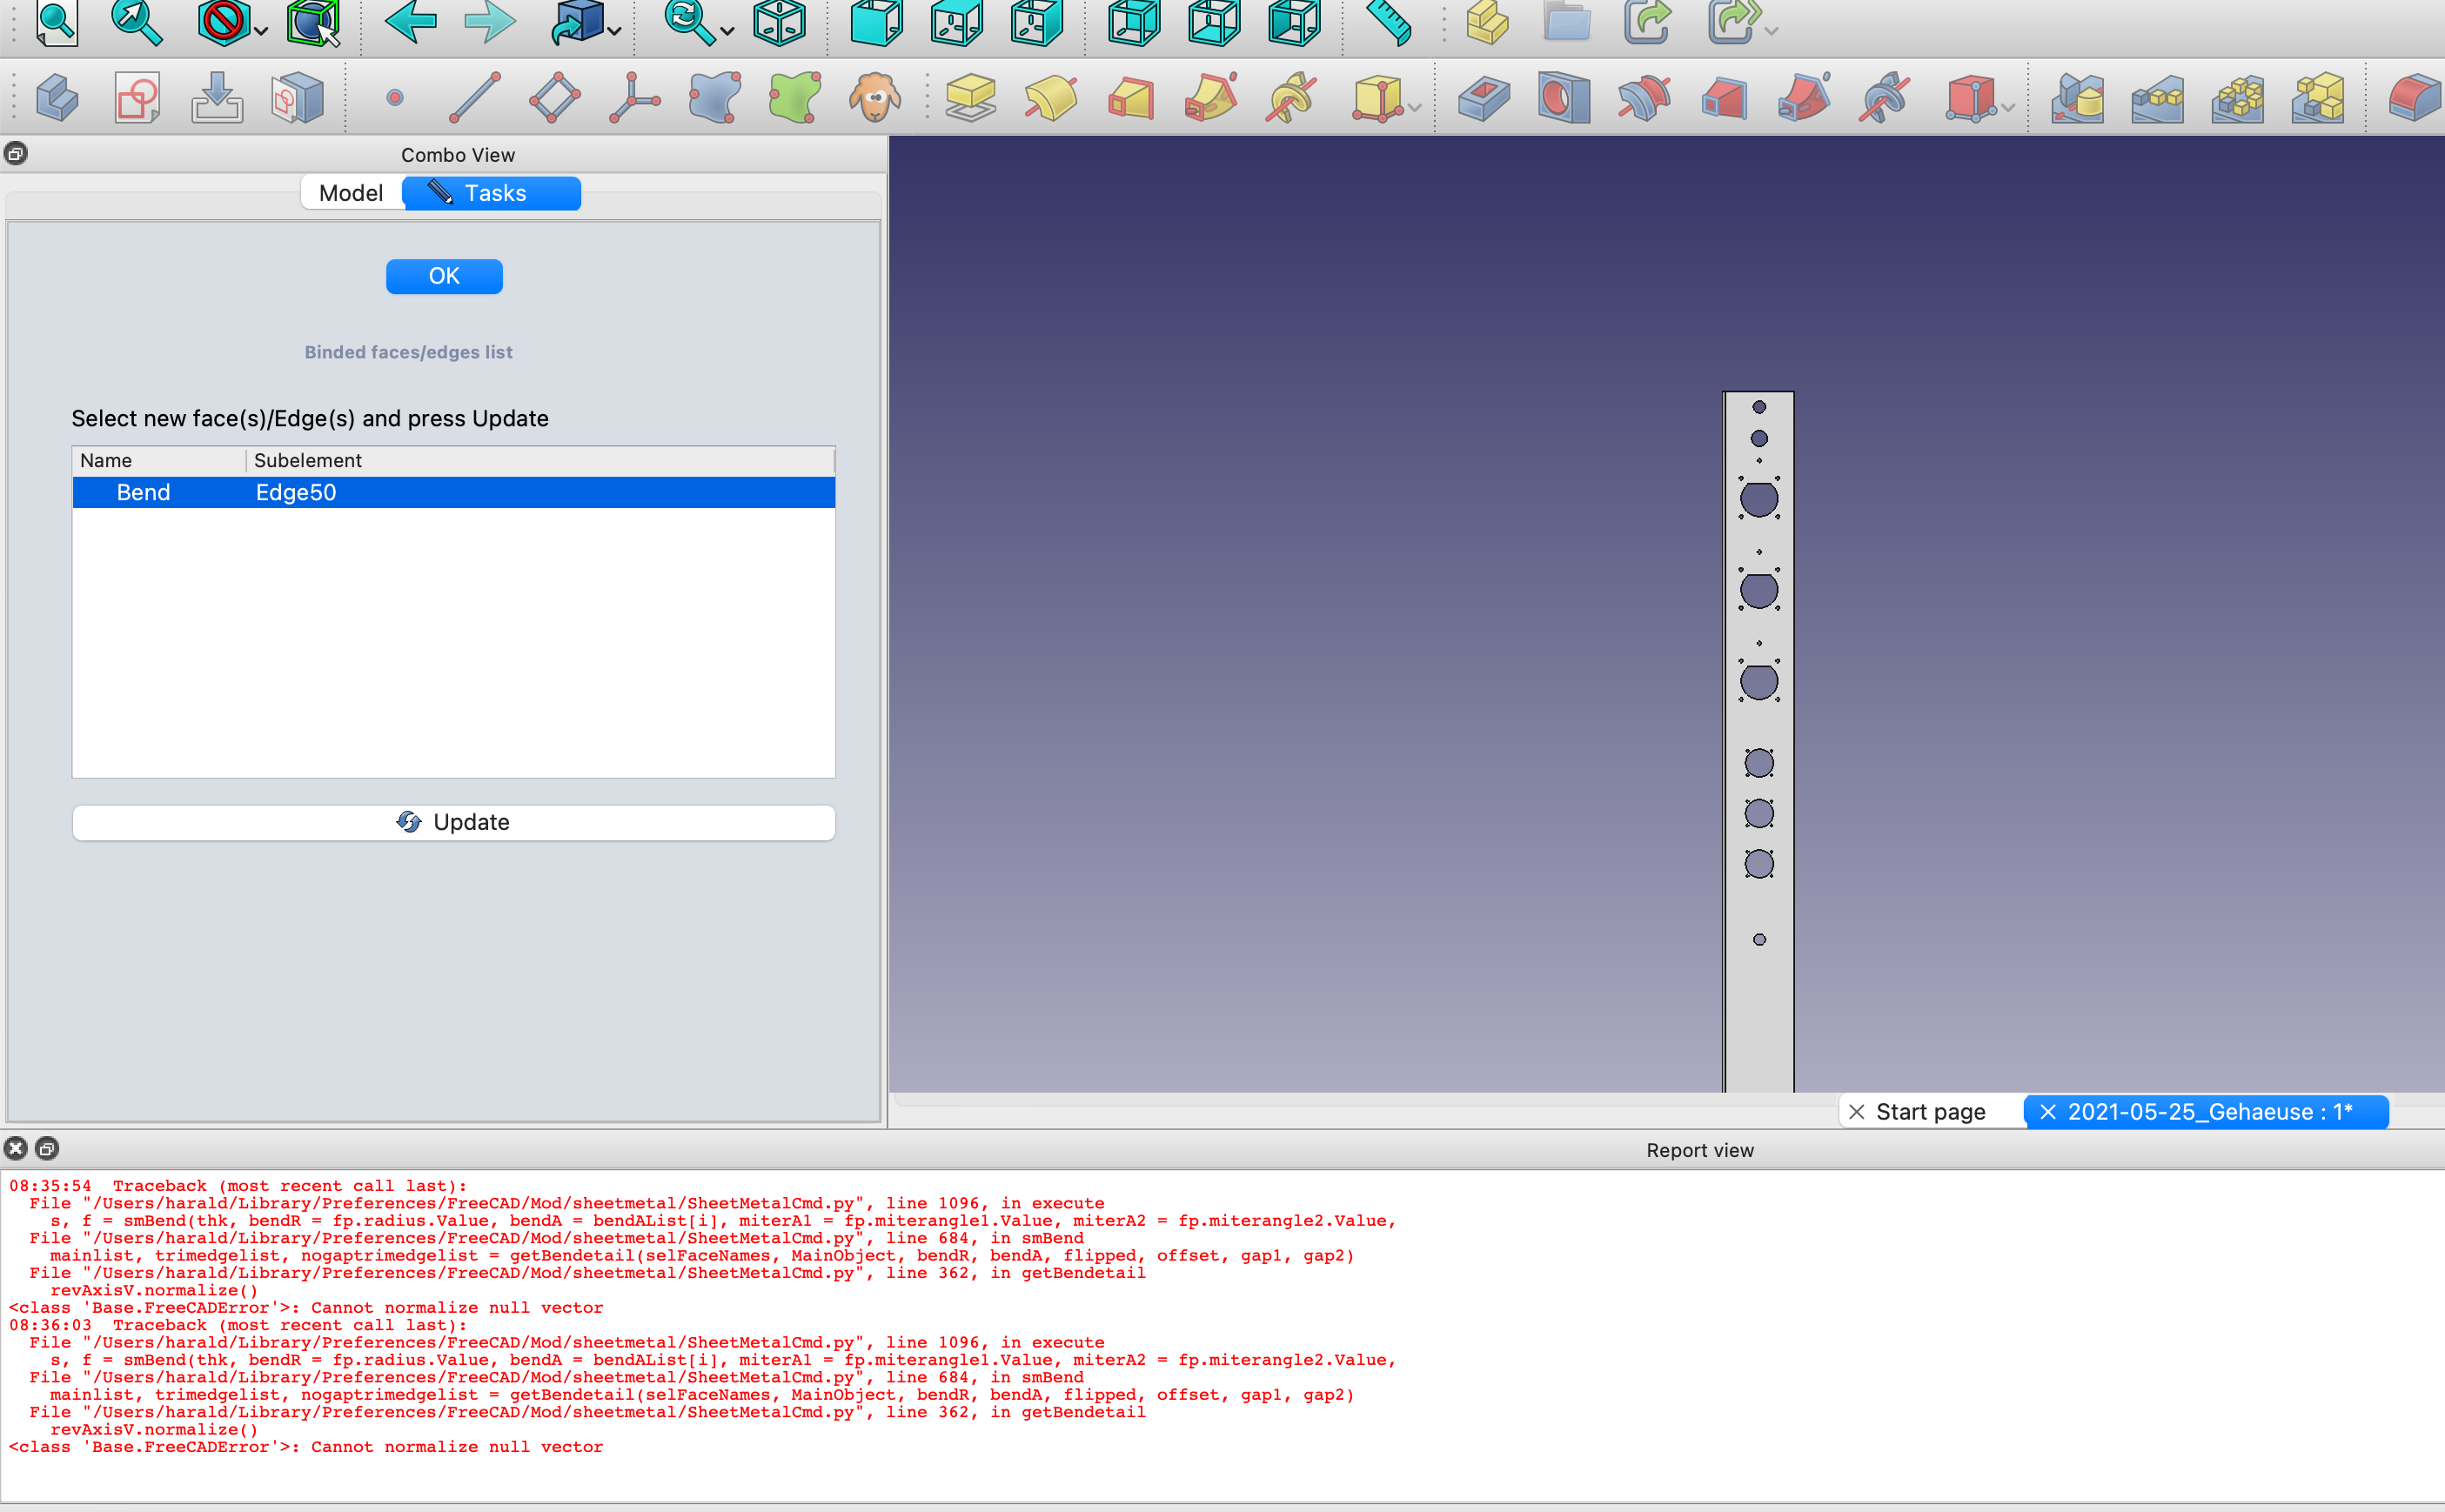The image size is (2445, 1512).
Task: Click the Measure distance tool
Action: (x=1387, y=25)
